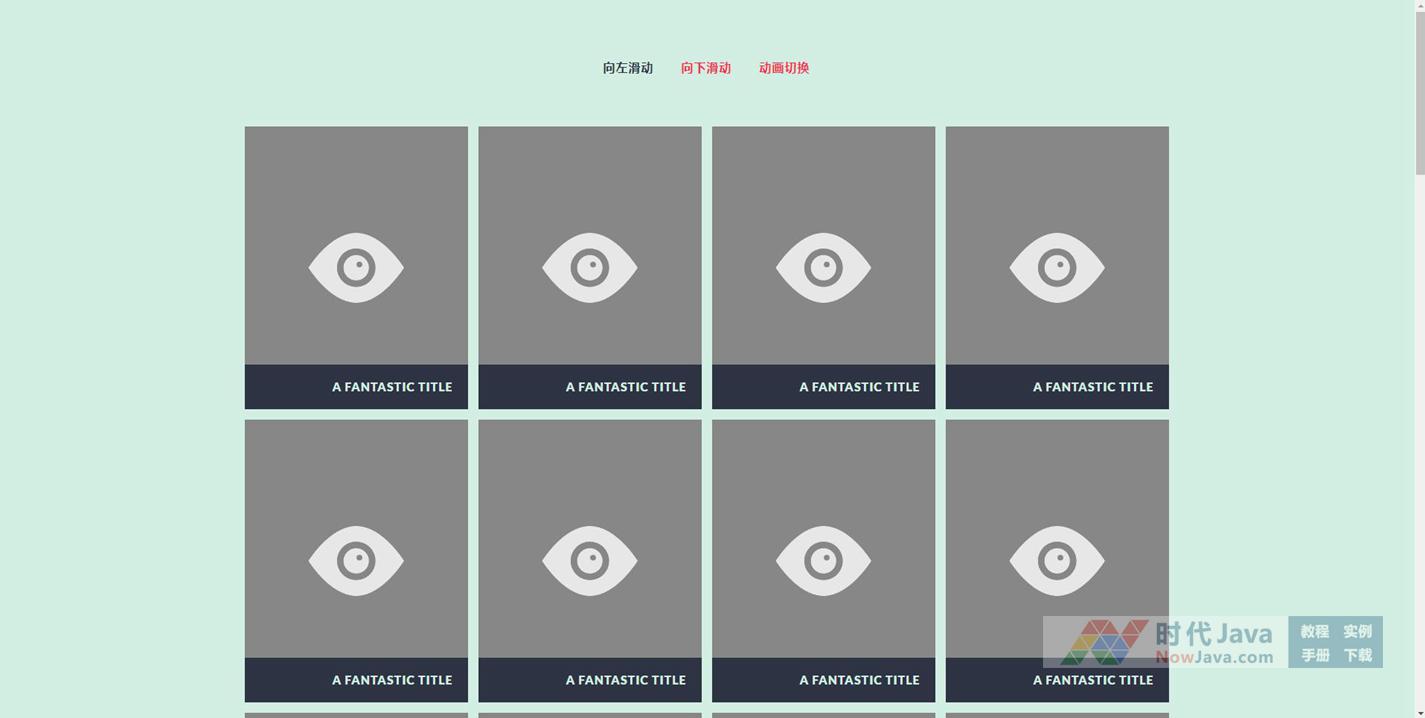Open the 教程 link in the NowJava banner

pos(1314,631)
